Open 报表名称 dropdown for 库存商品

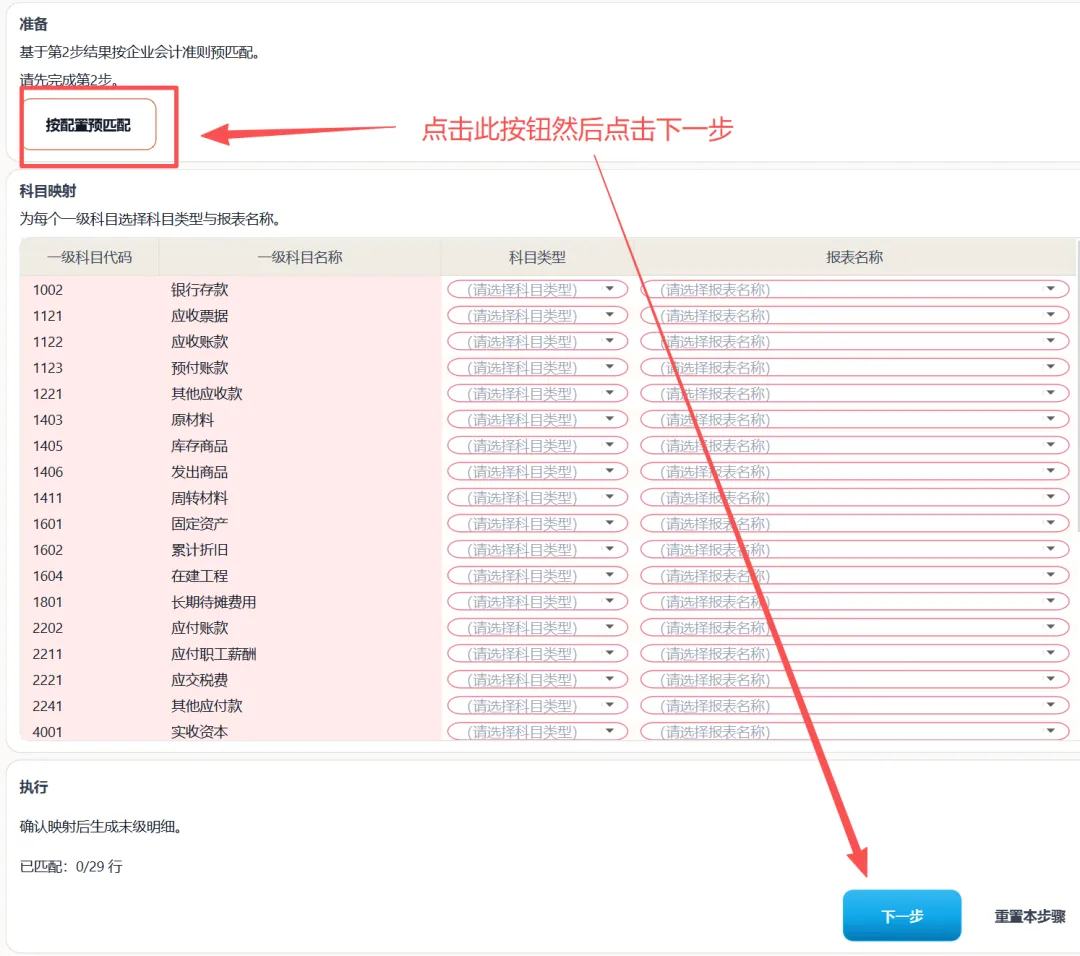coord(854,446)
